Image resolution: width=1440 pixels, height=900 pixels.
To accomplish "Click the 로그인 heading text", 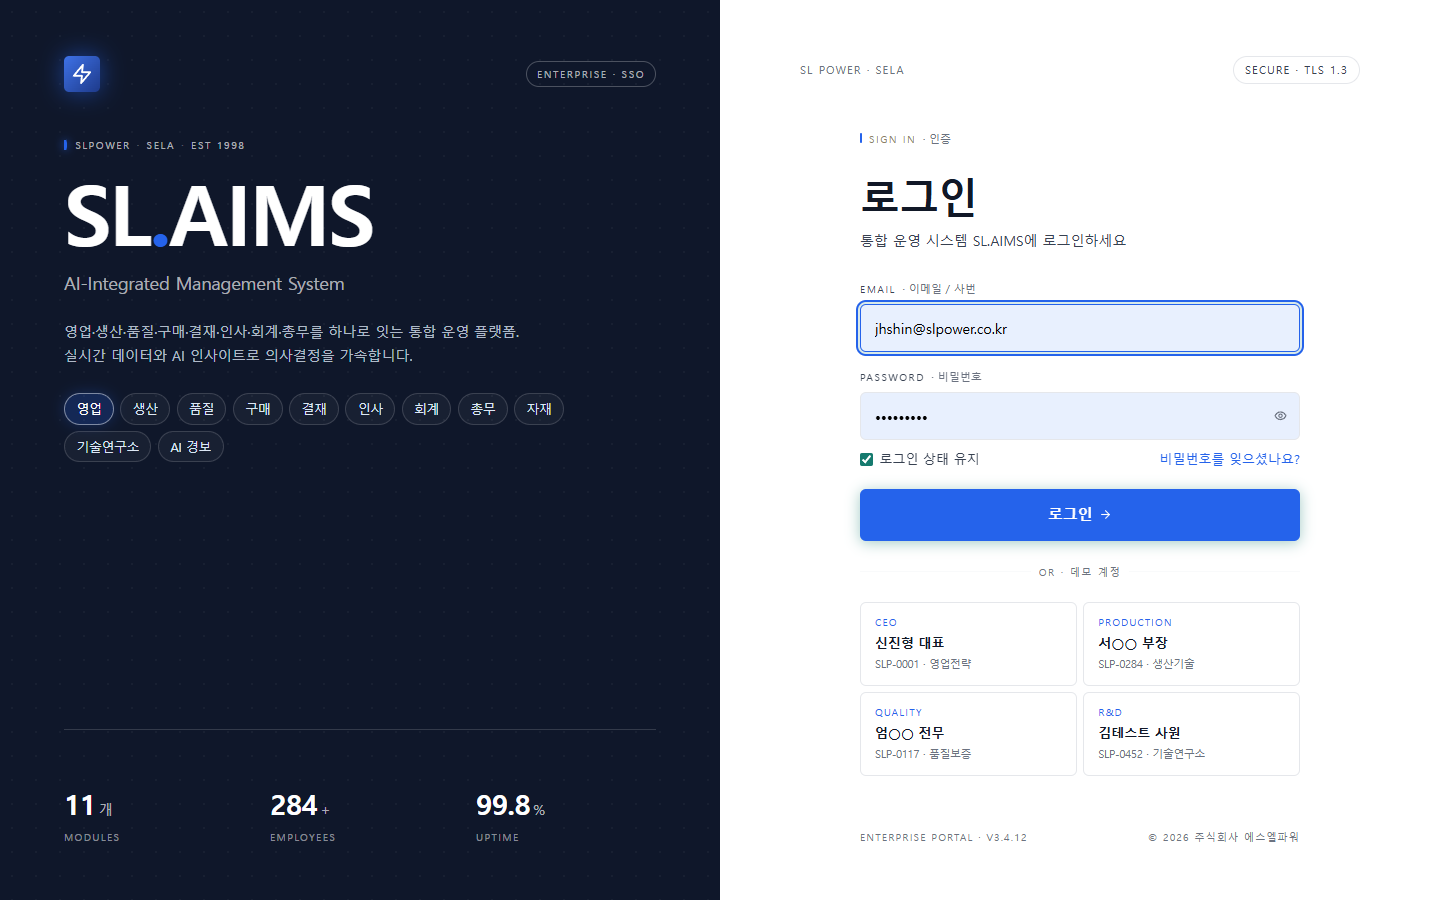I will coord(918,196).
